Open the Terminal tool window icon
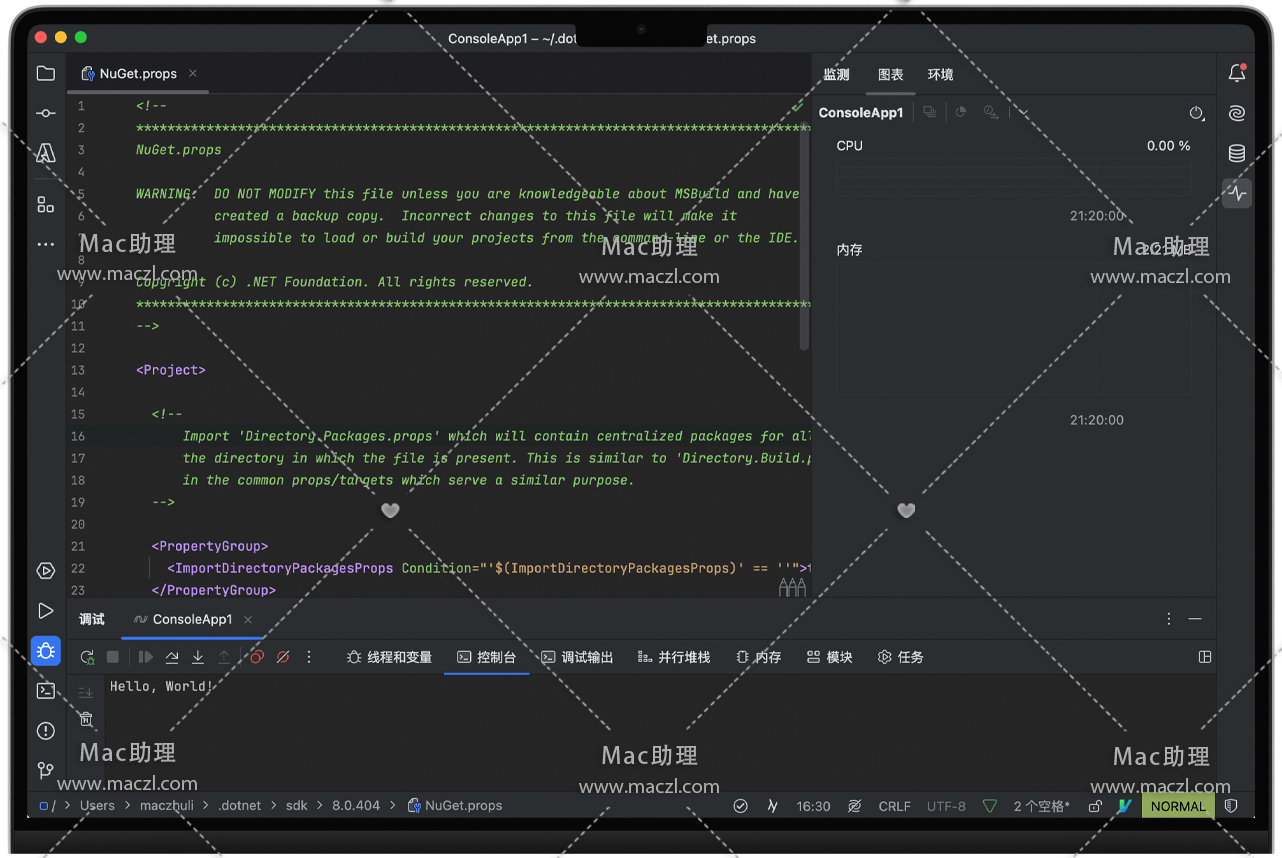 click(x=46, y=690)
